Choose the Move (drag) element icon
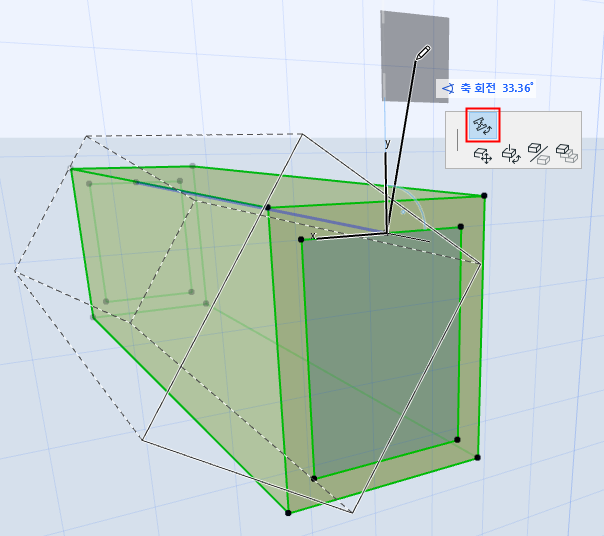The width and height of the screenshot is (604, 536). click(x=482, y=155)
